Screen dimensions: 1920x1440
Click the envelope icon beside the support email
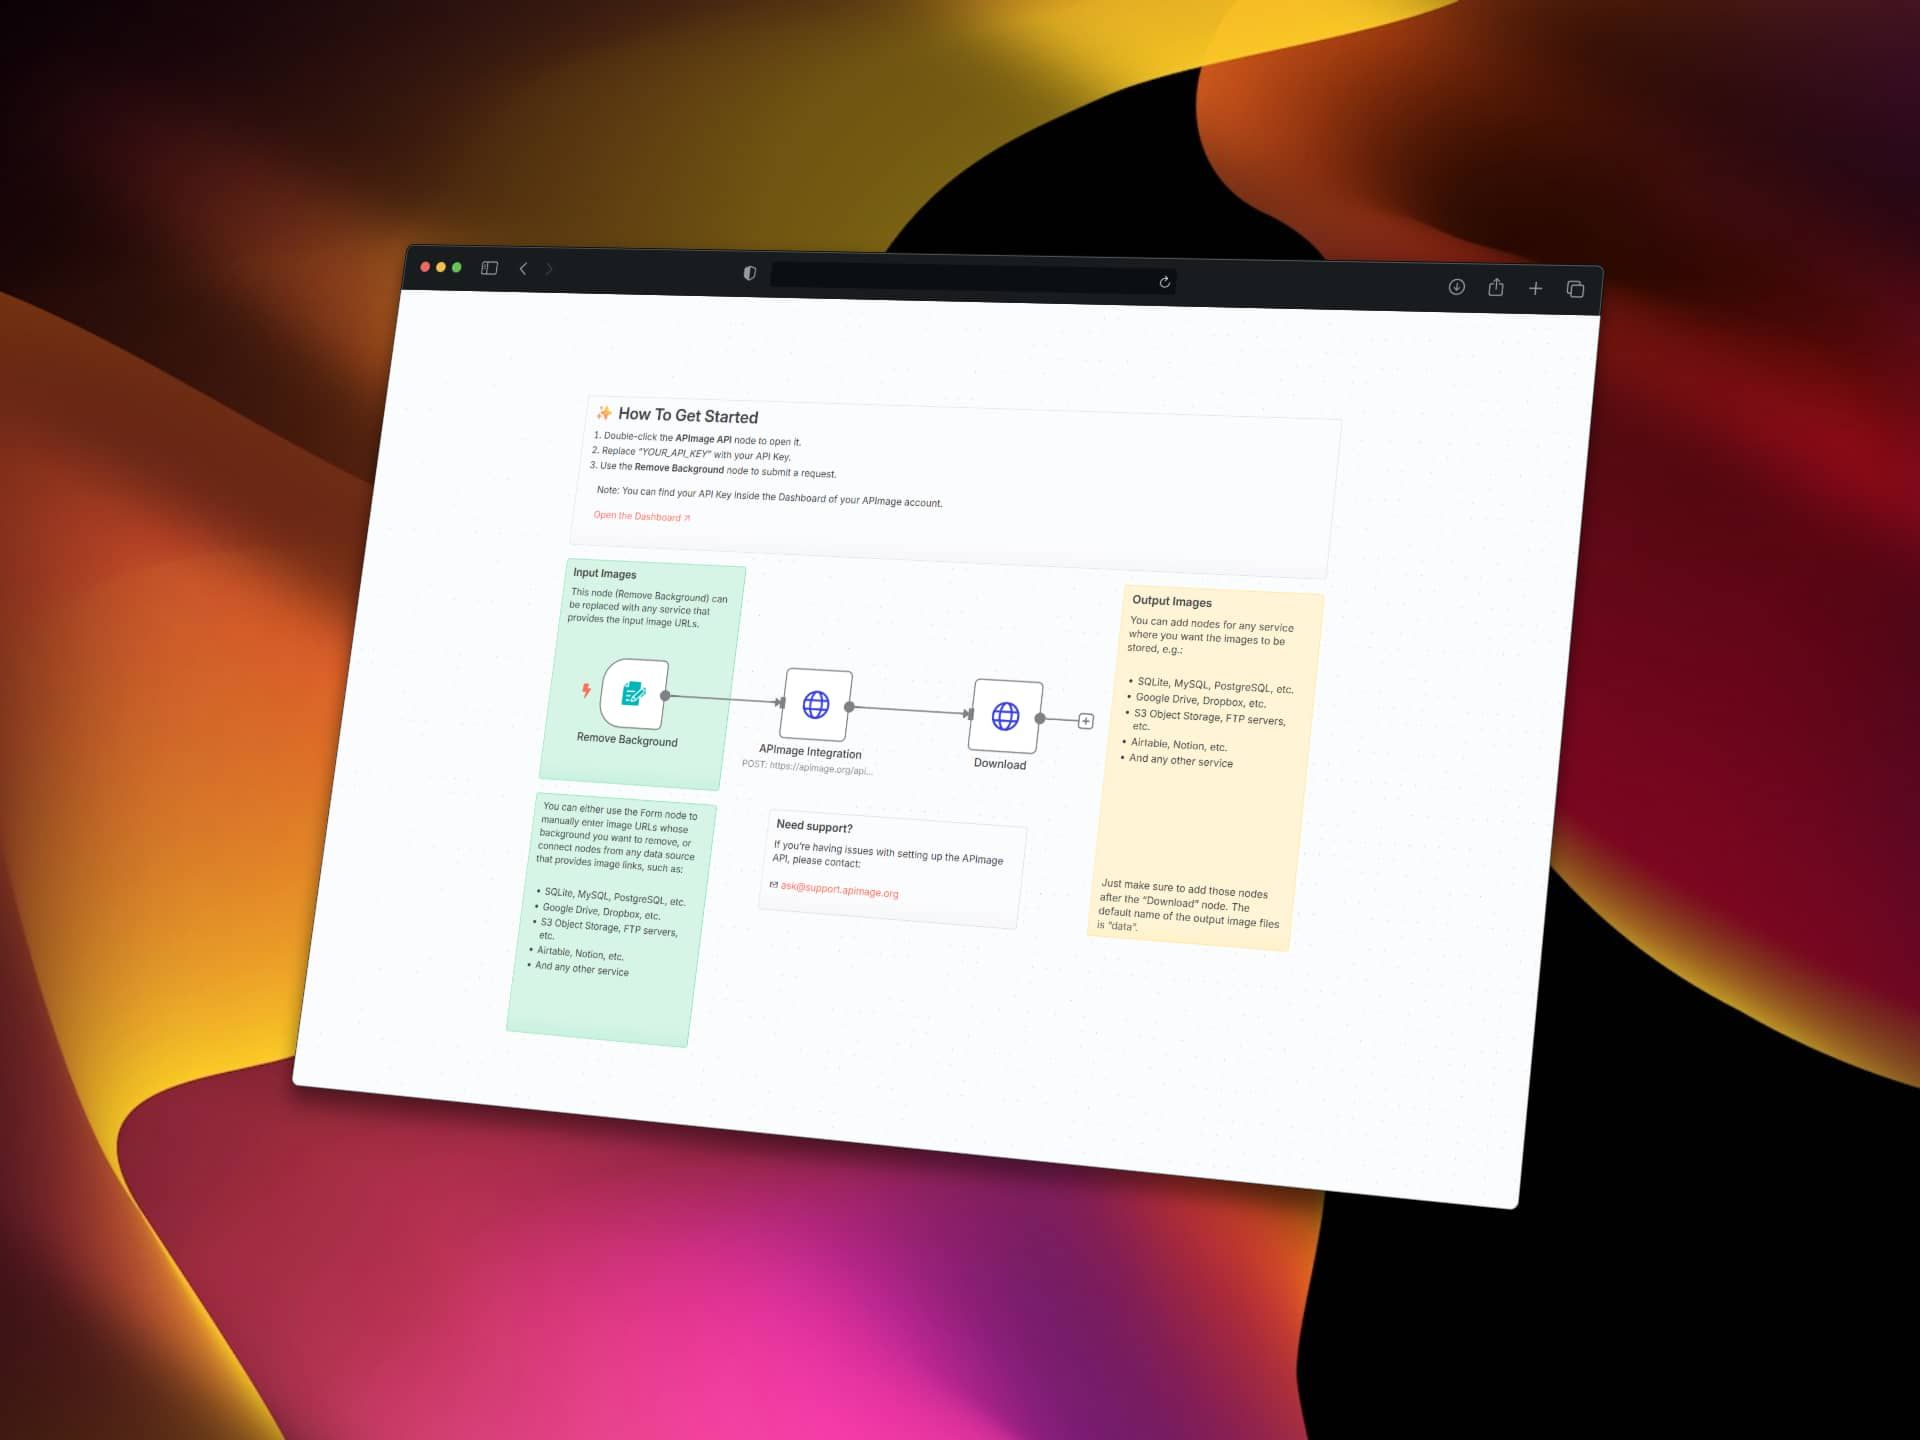tap(773, 885)
